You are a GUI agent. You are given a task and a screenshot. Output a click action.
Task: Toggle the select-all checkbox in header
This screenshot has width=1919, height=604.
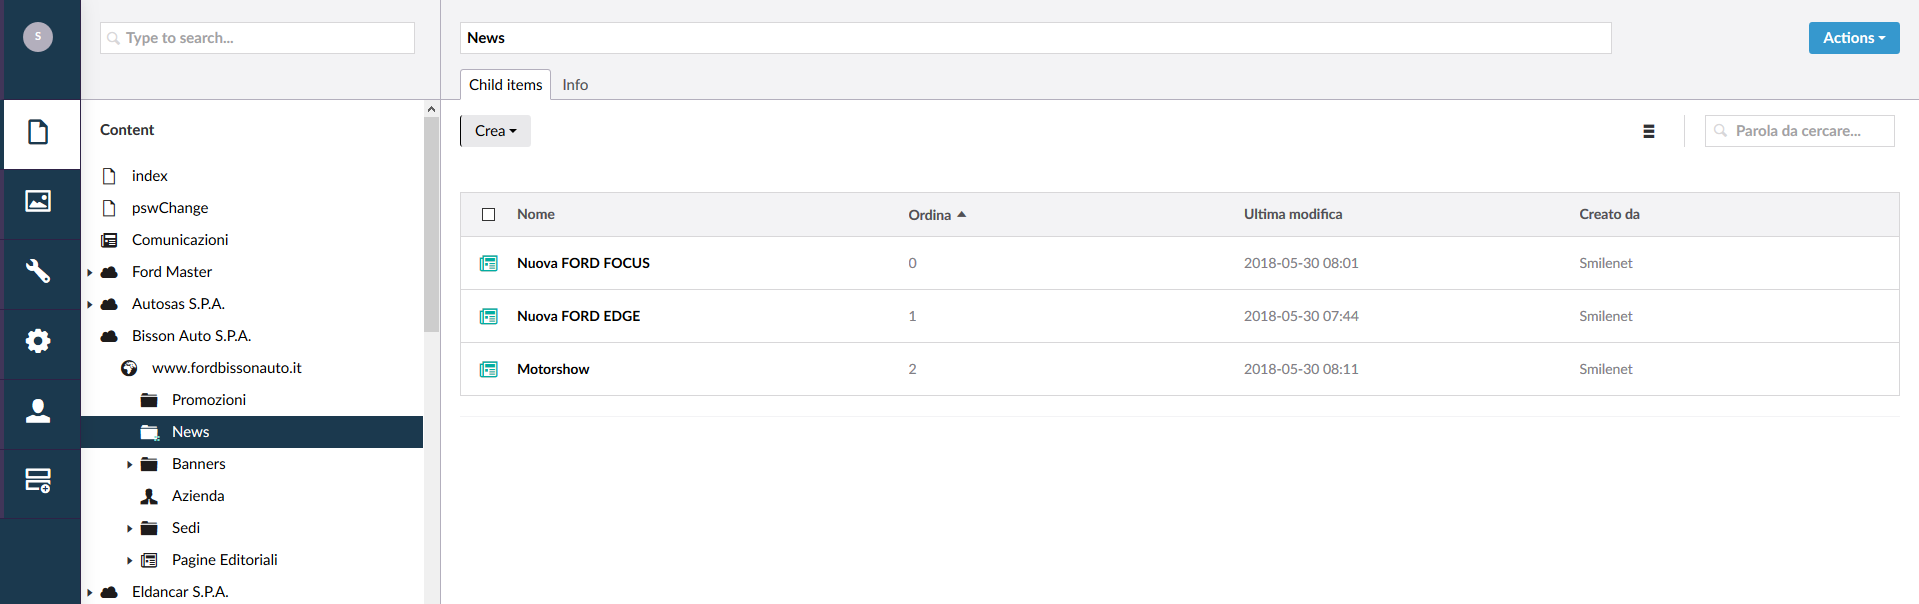(489, 215)
